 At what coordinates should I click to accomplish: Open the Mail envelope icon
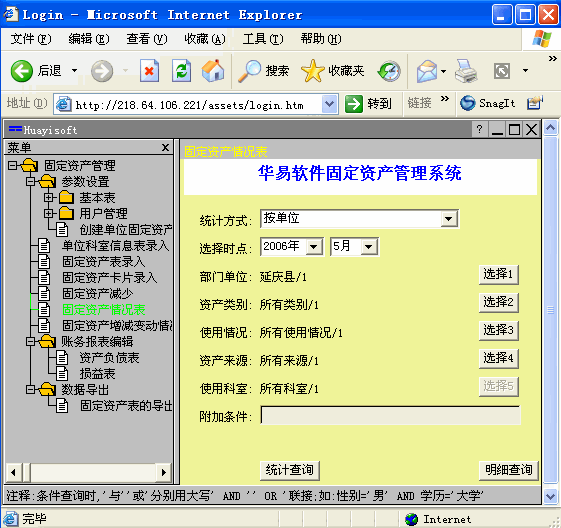tap(426, 71)
